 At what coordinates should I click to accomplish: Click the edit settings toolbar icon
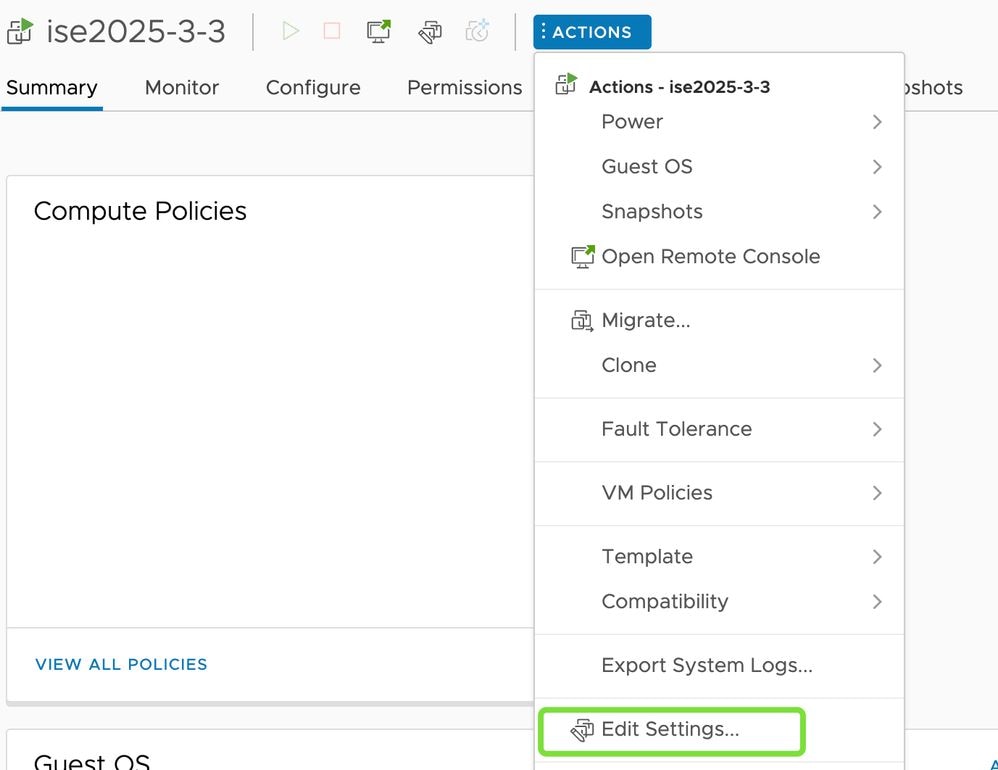pos(430,32)
